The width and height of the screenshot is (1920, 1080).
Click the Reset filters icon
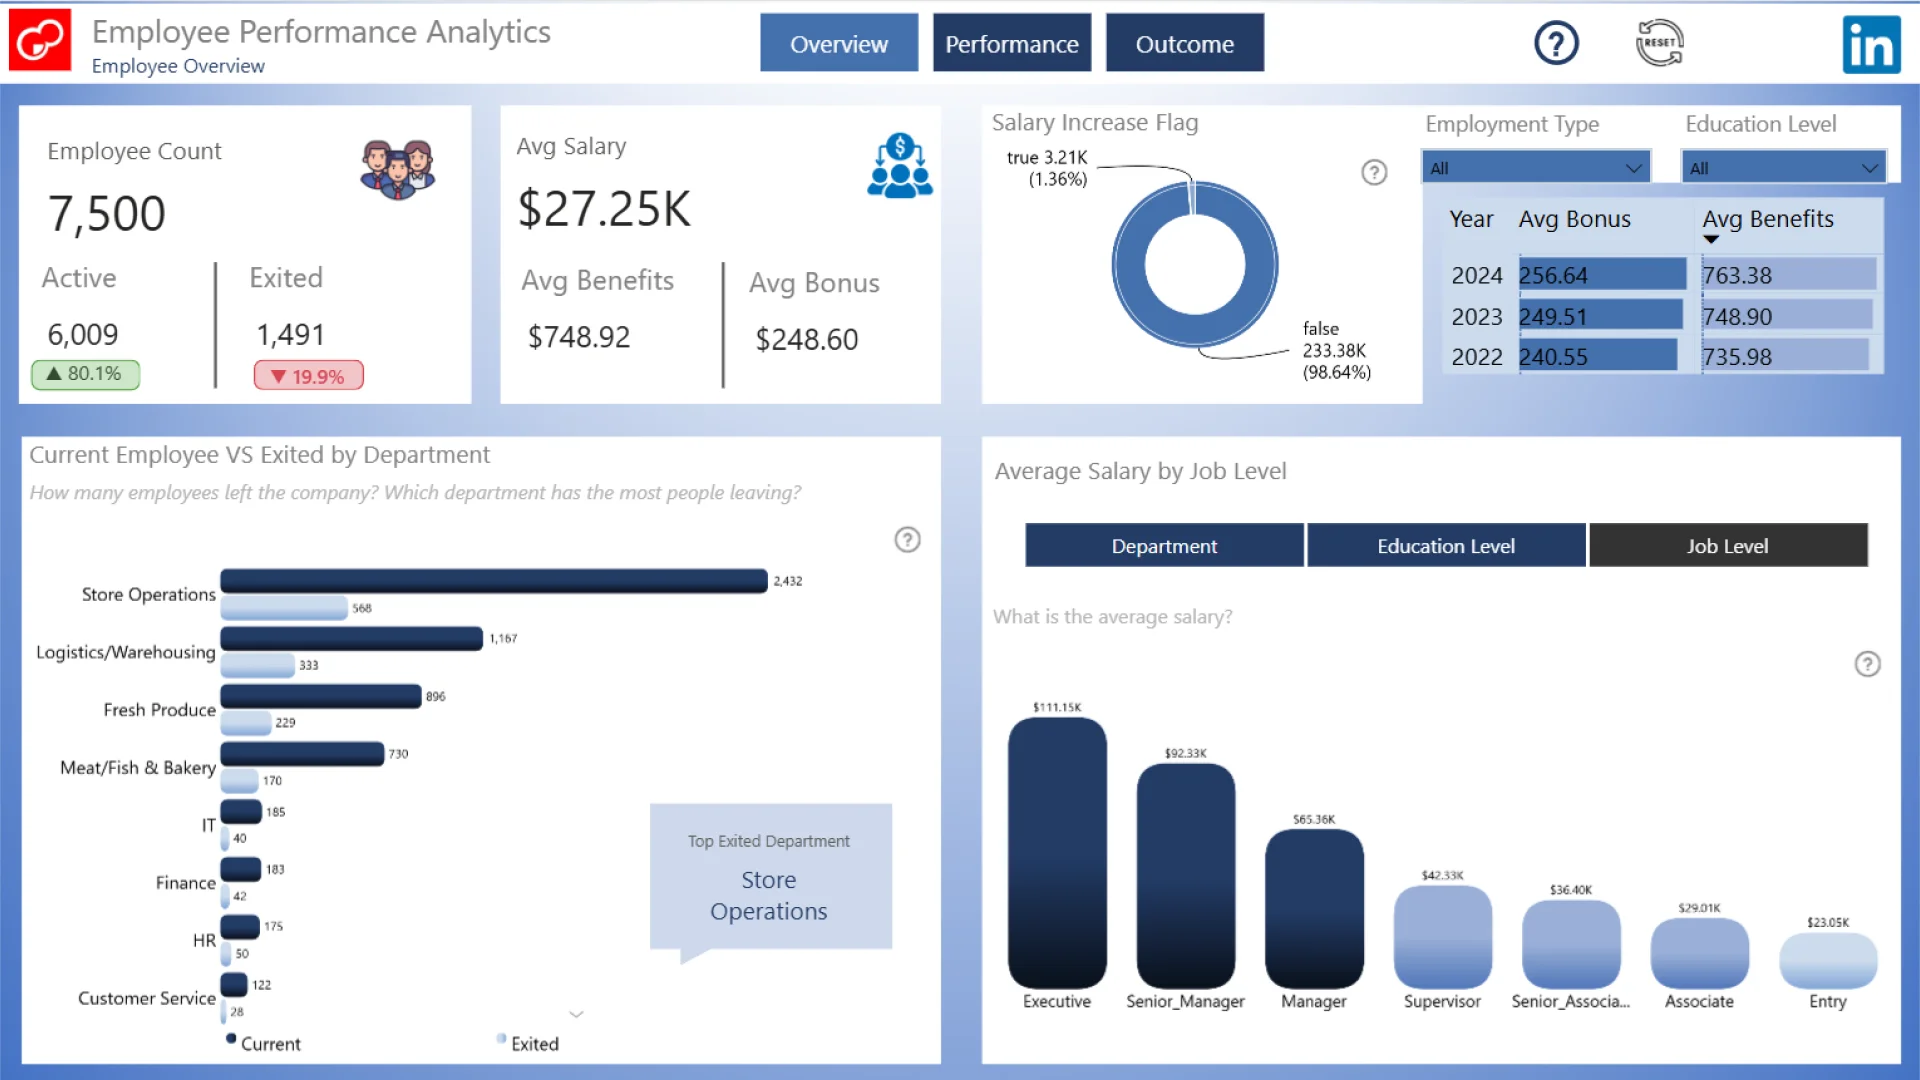click(1659, 44)
